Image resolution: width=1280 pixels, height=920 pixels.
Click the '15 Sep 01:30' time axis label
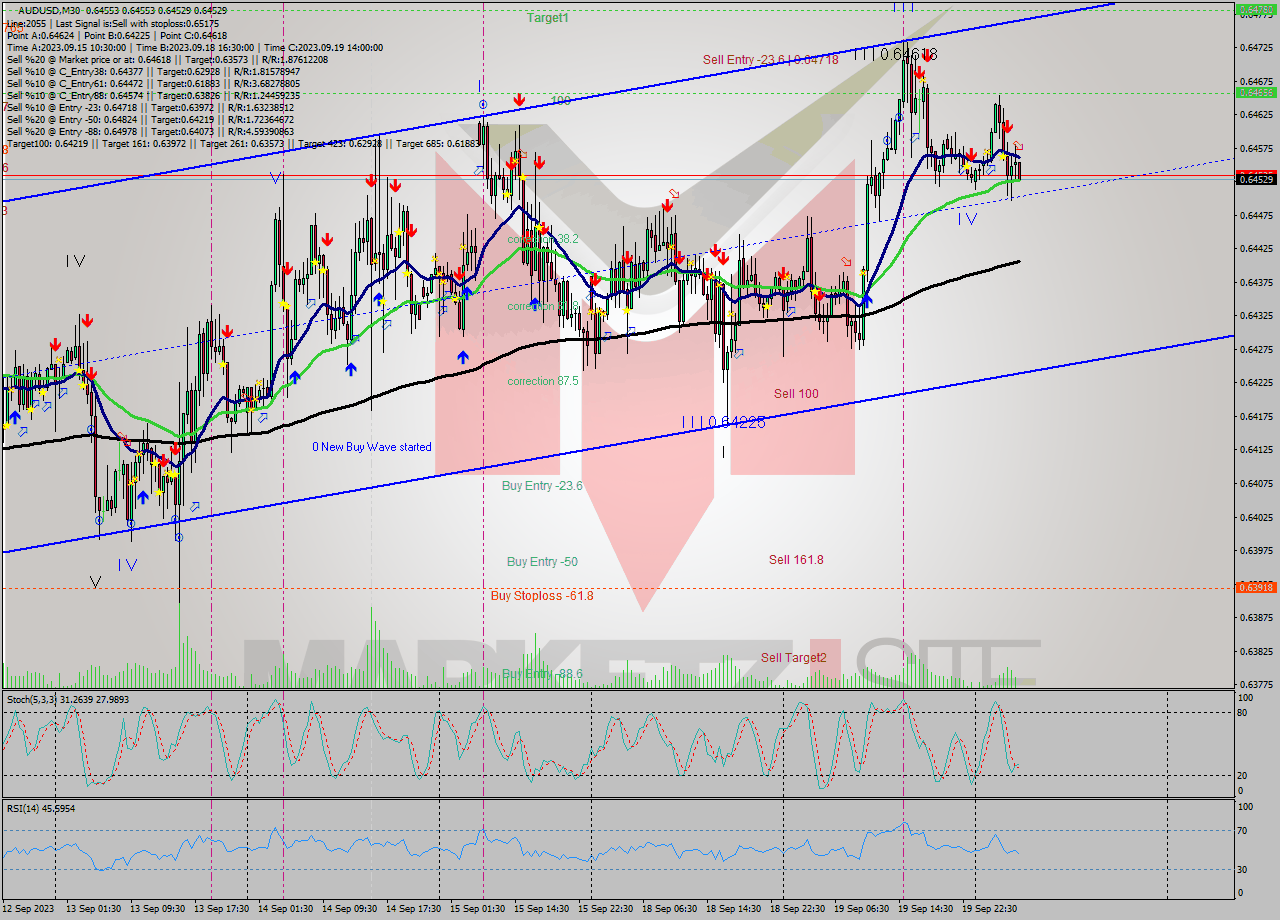pyautogui.click(x=477, y=909)
